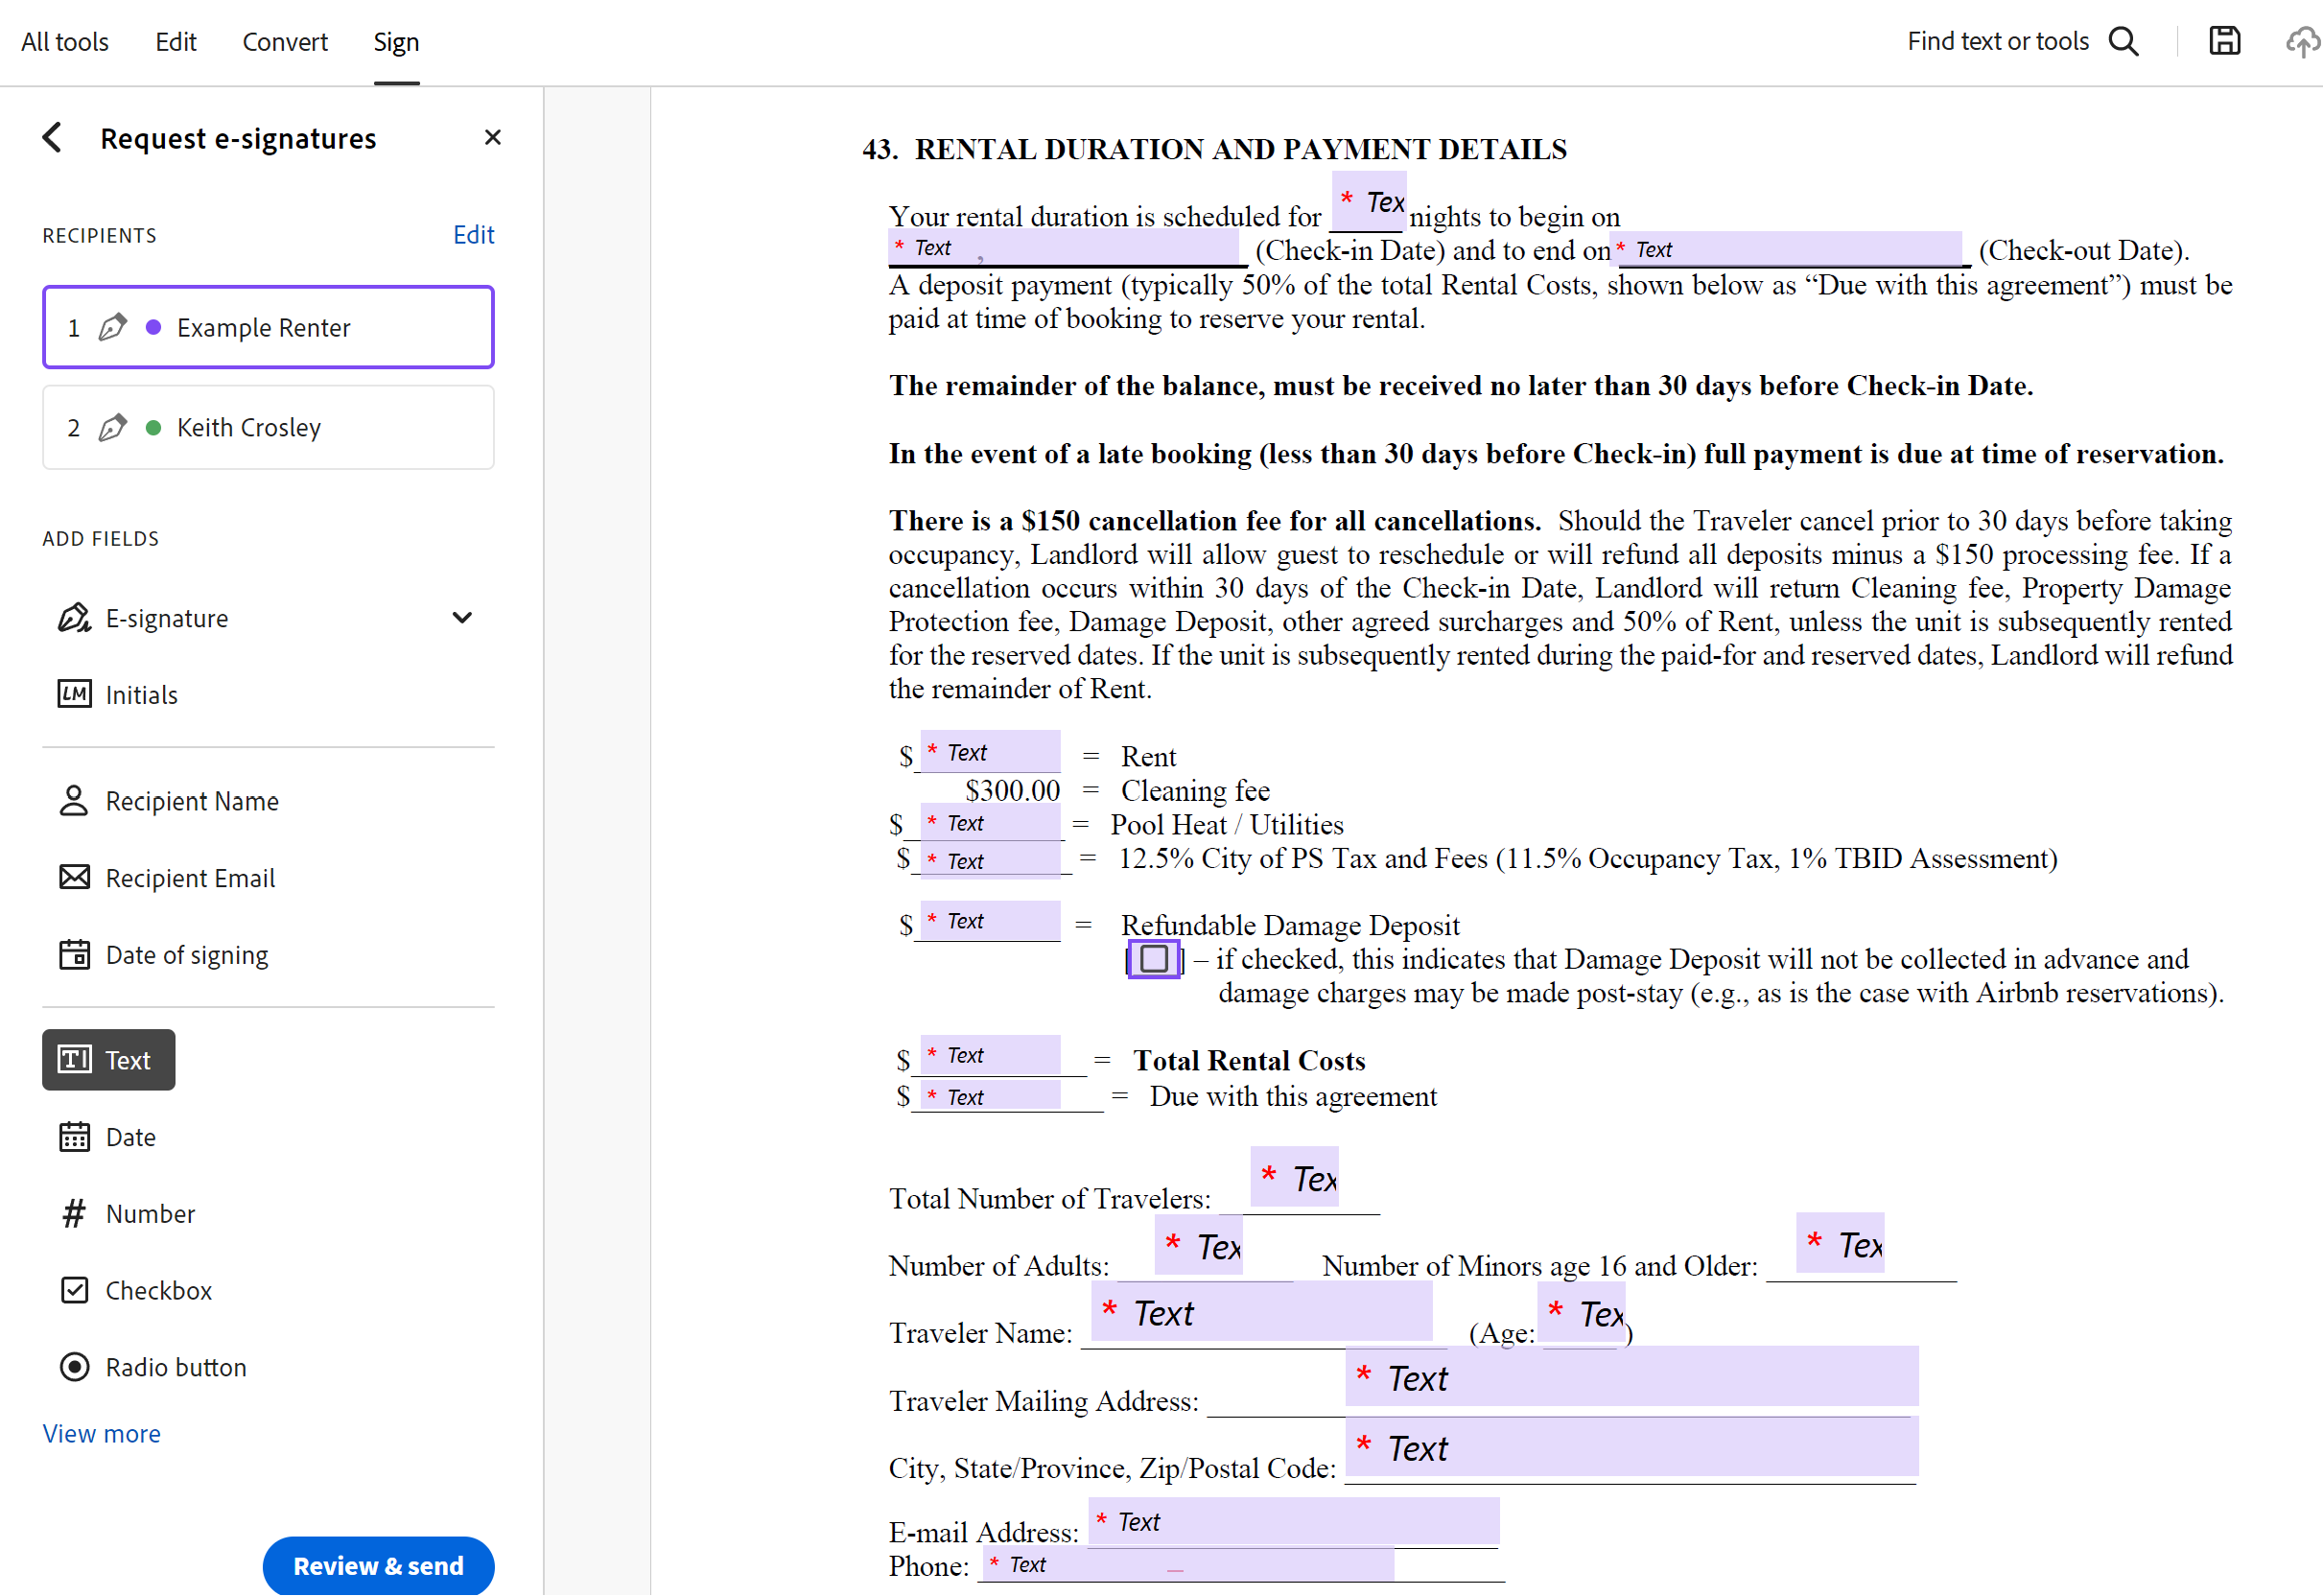
Task: Go back using the left arrow
Action: 52,137
